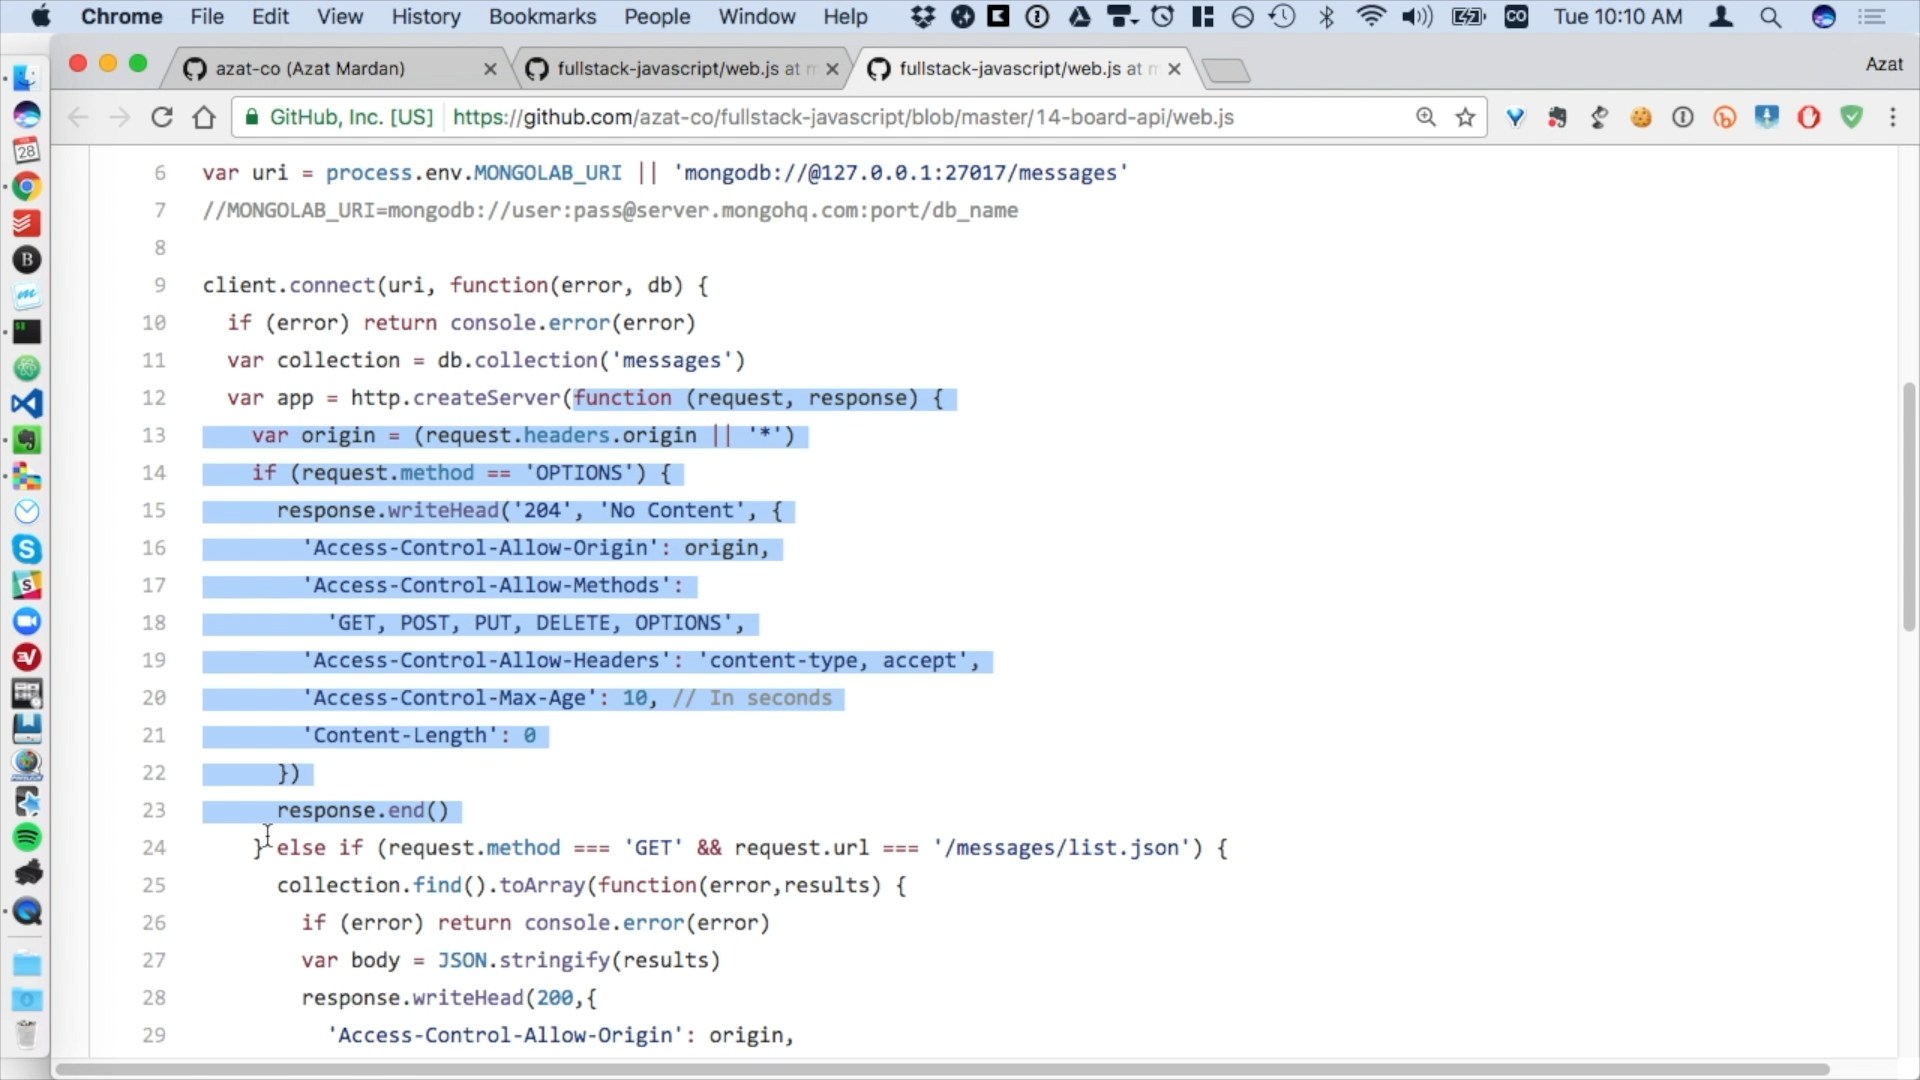Click the MONGOLAB_URI comment on line 7

(x=610, y=210)
